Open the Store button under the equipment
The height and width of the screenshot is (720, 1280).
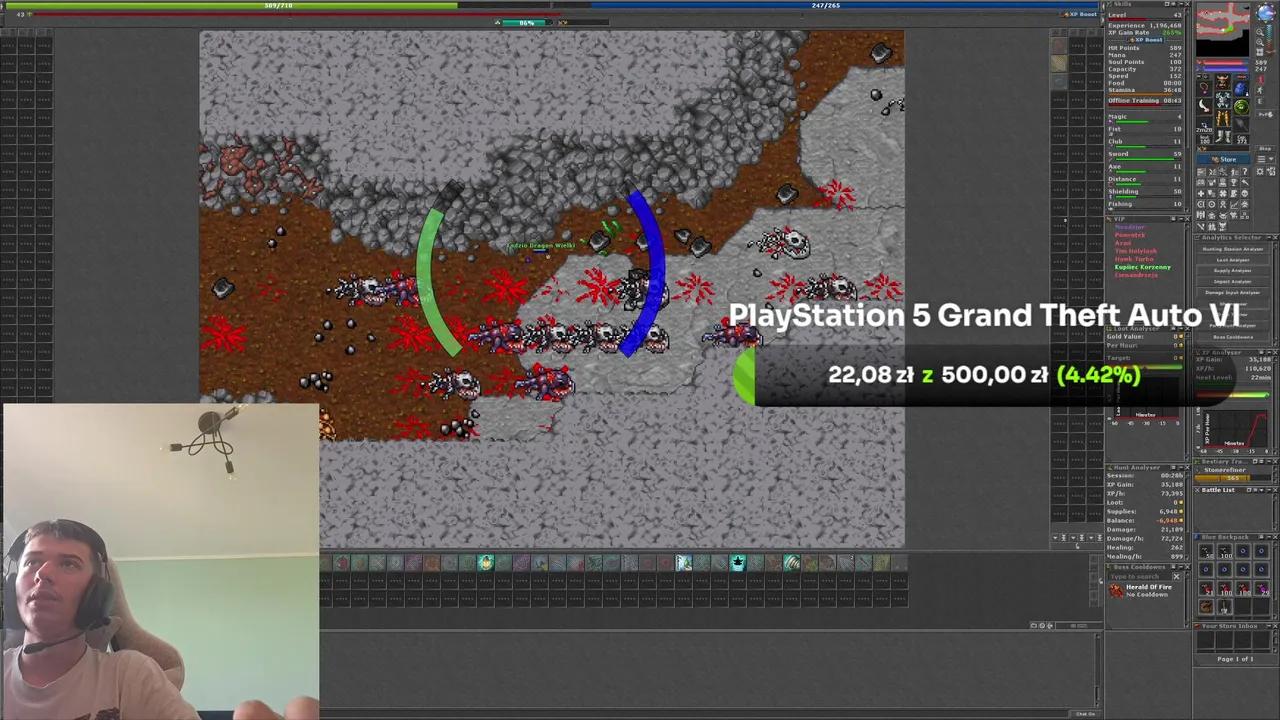coord(1224,159)
